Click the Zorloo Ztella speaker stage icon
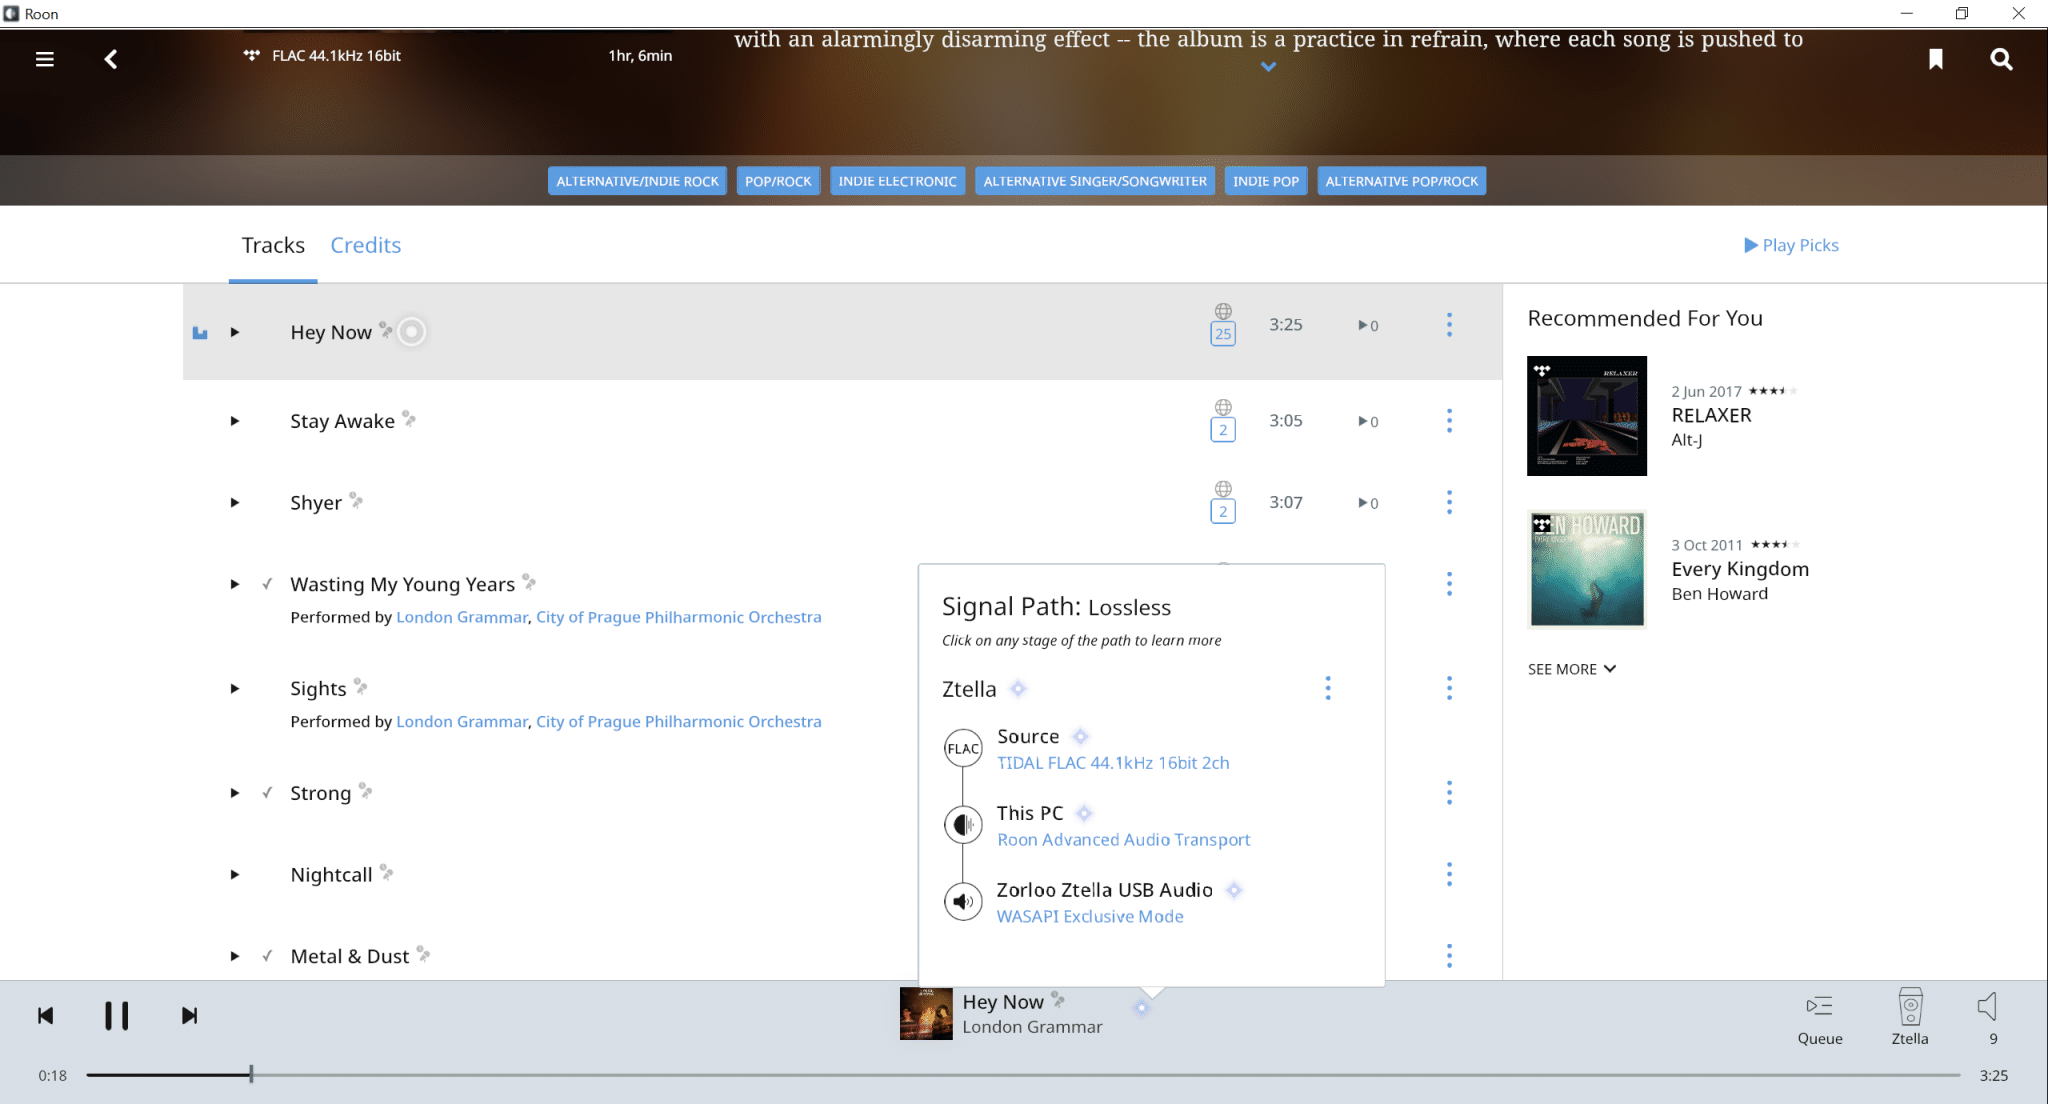The image size is (2048, 1104). pos(963,901)
